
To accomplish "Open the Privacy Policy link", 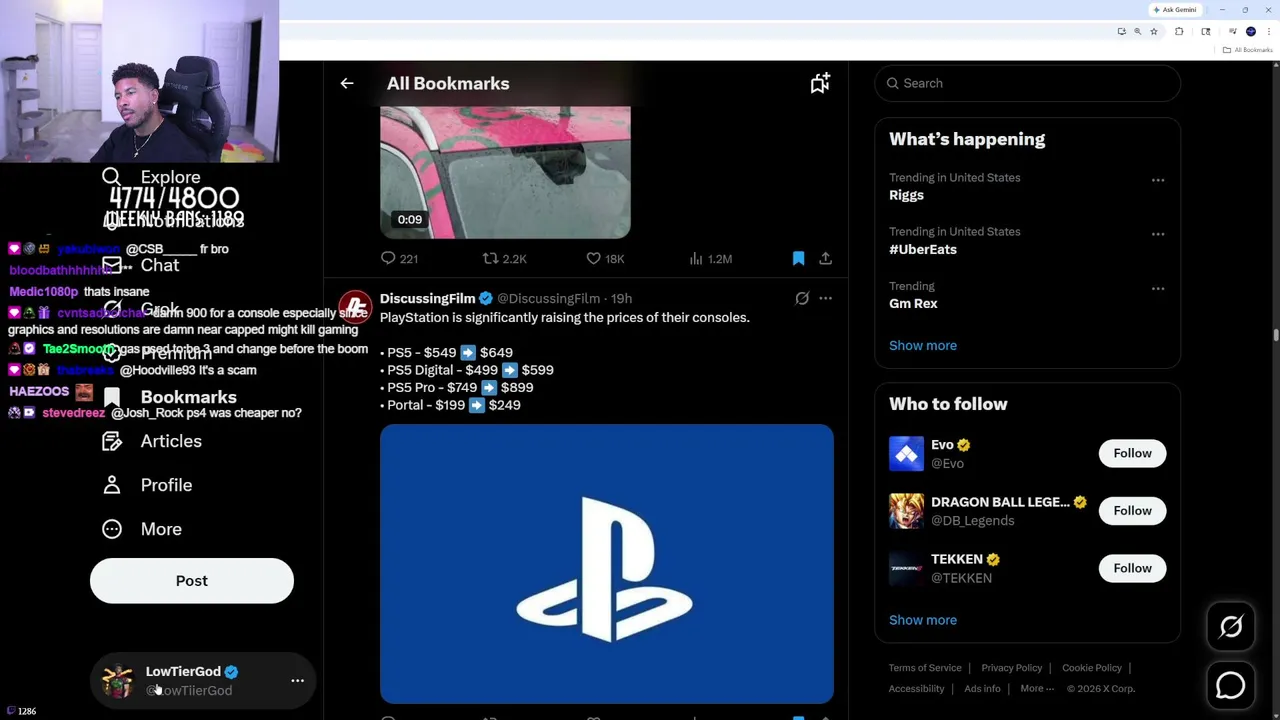I will [x=1011, y=668].
